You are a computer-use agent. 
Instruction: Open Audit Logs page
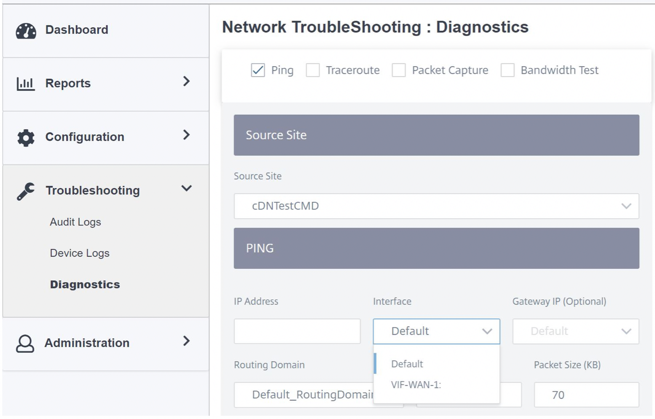pyautogui.click(x=75, y=222)
